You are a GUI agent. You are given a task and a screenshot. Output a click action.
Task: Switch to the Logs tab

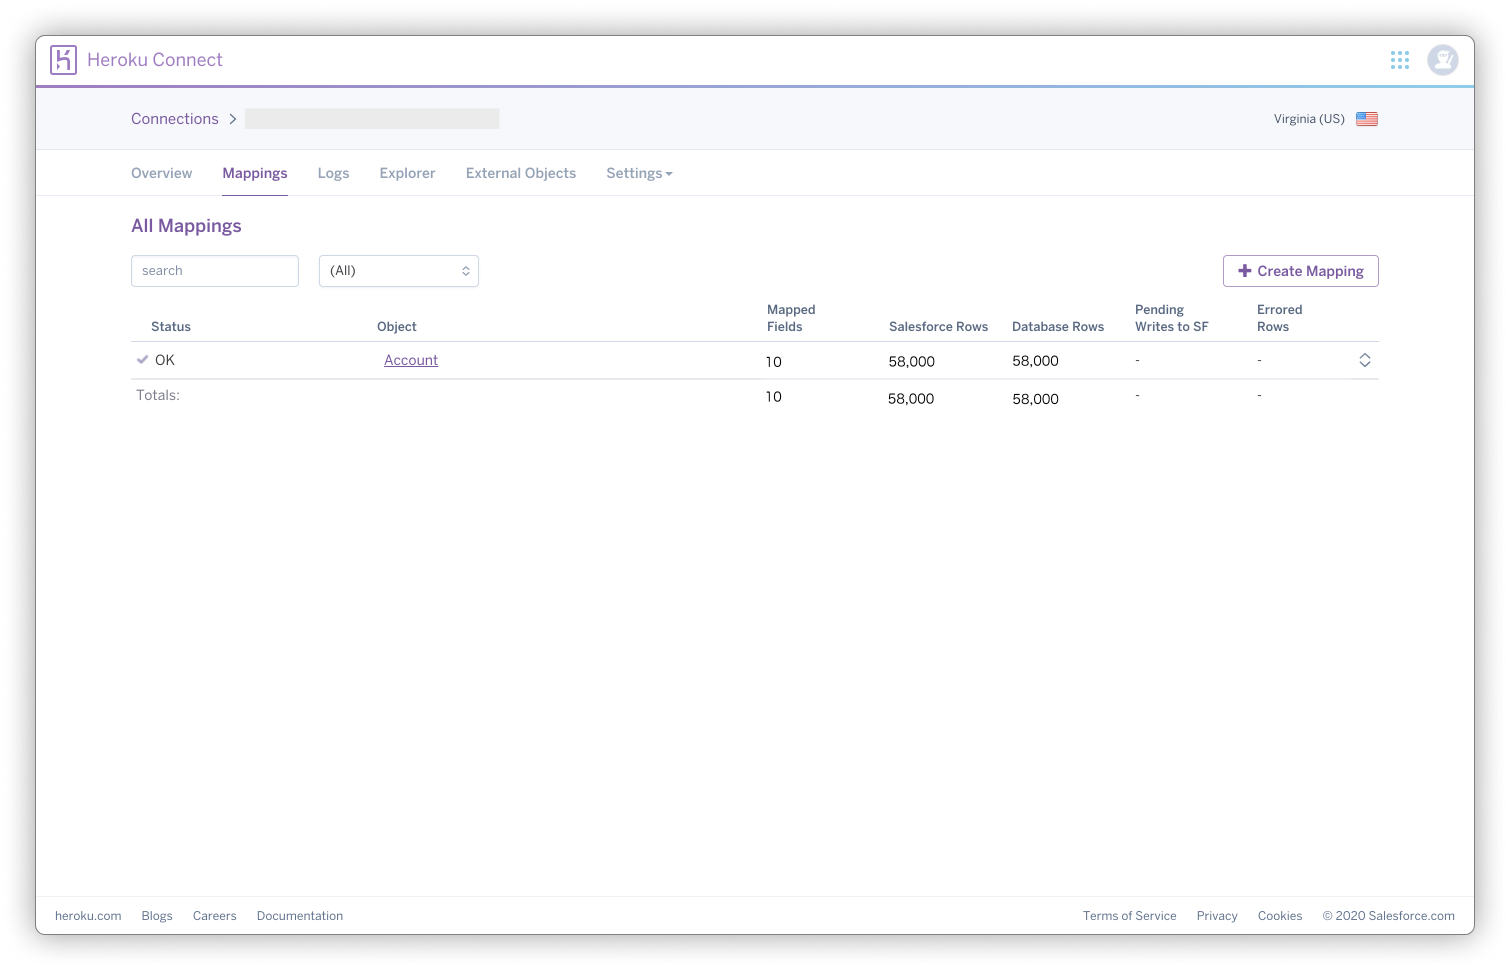[333, 173]
